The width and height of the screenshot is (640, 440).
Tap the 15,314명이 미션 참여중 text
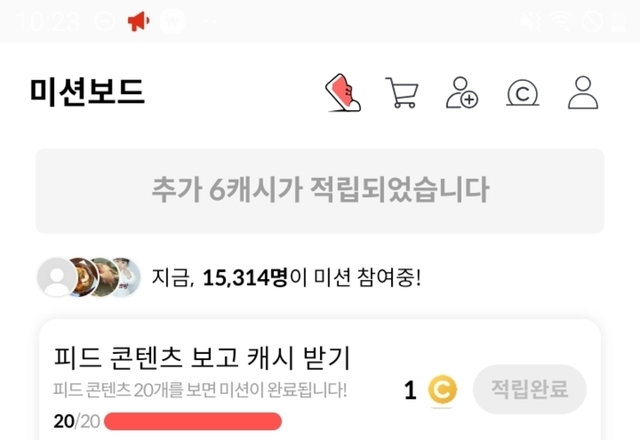pyautogui.click(x=286, y=278)
